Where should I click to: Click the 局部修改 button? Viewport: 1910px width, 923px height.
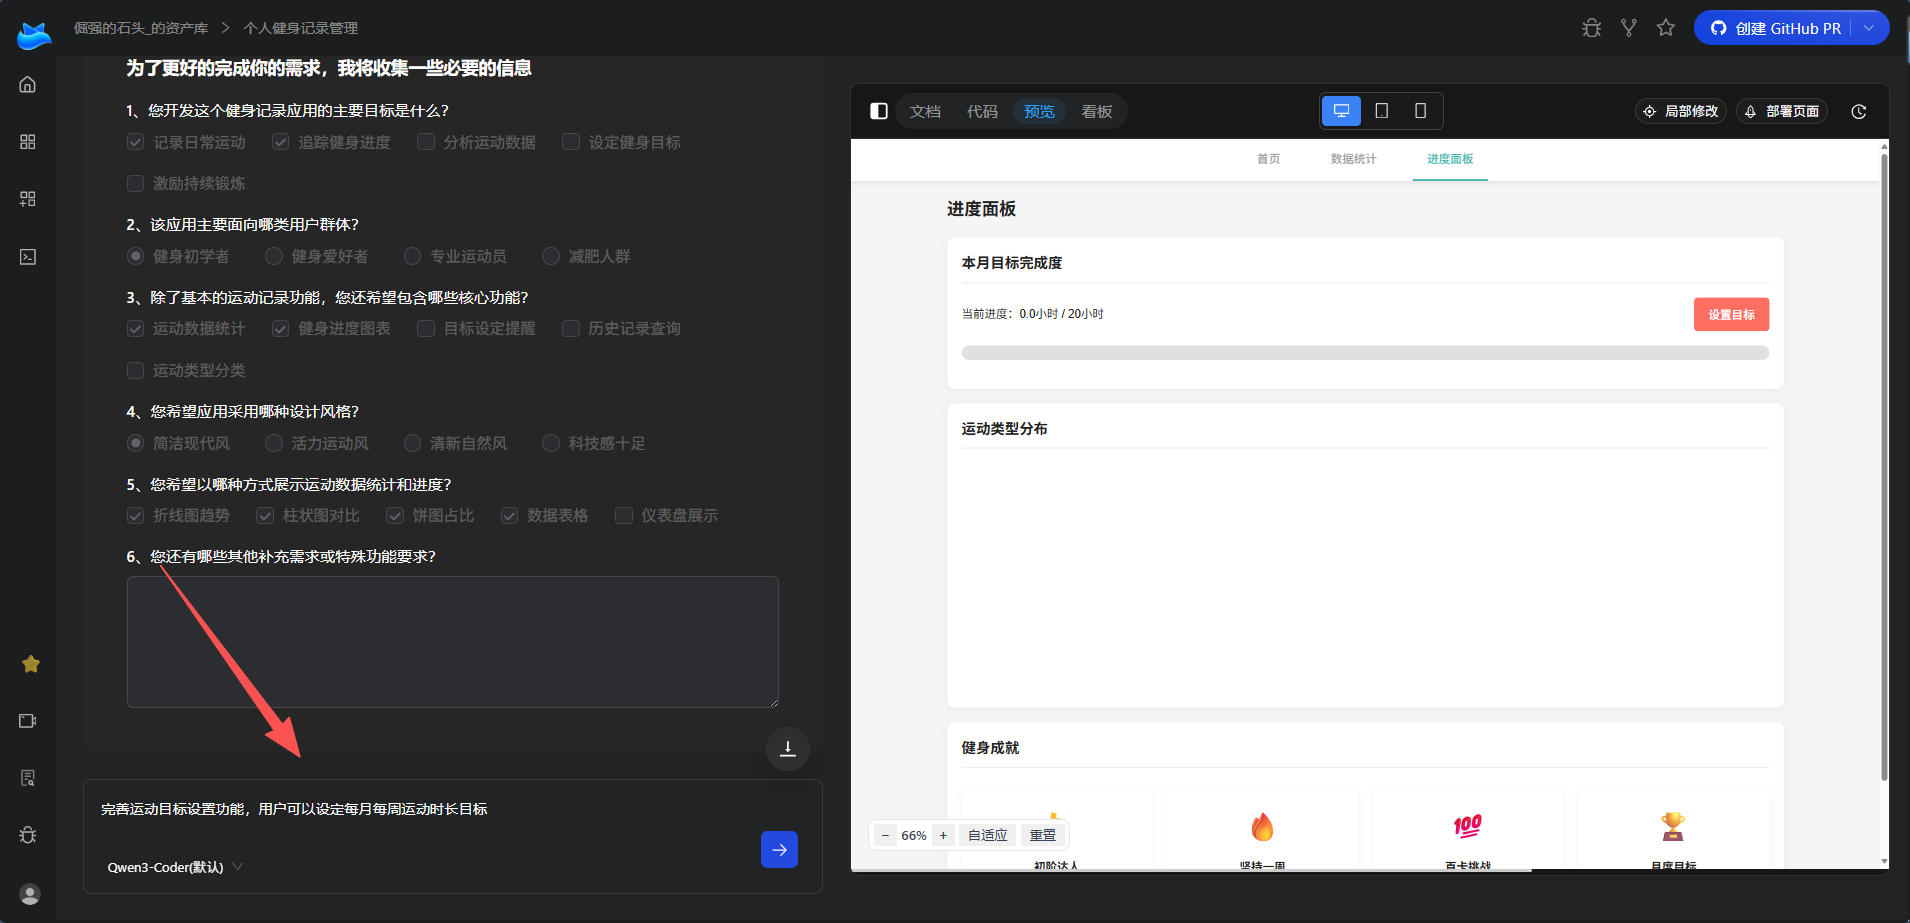point(1681,111)
